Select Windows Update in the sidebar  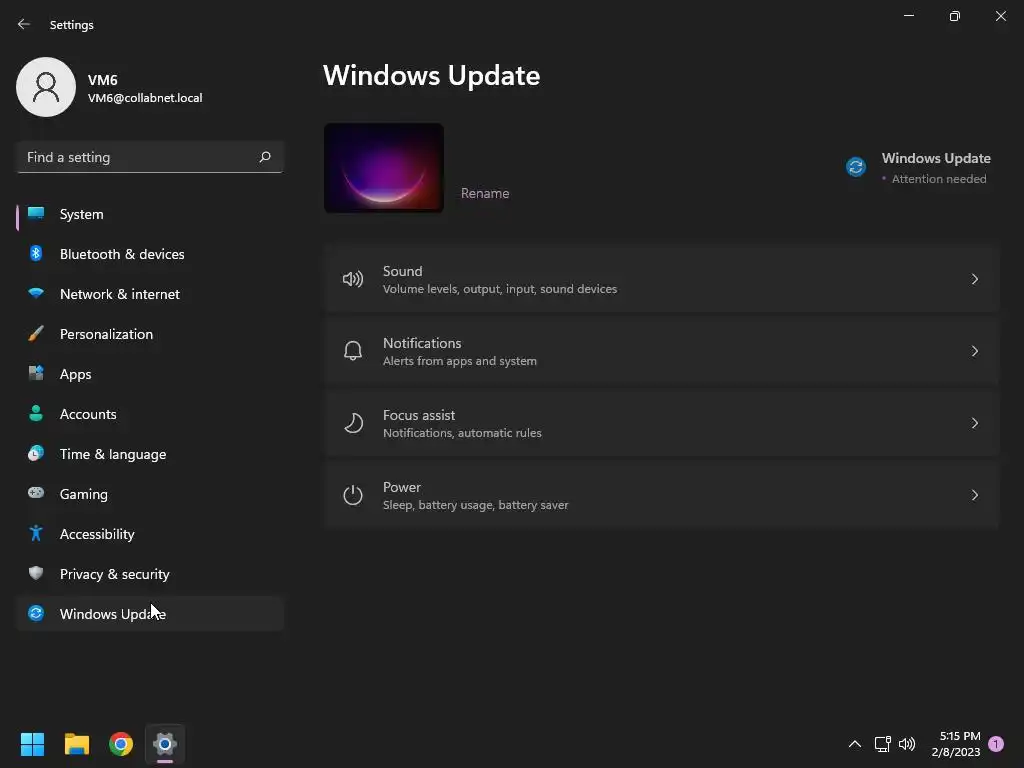point(150,614)
